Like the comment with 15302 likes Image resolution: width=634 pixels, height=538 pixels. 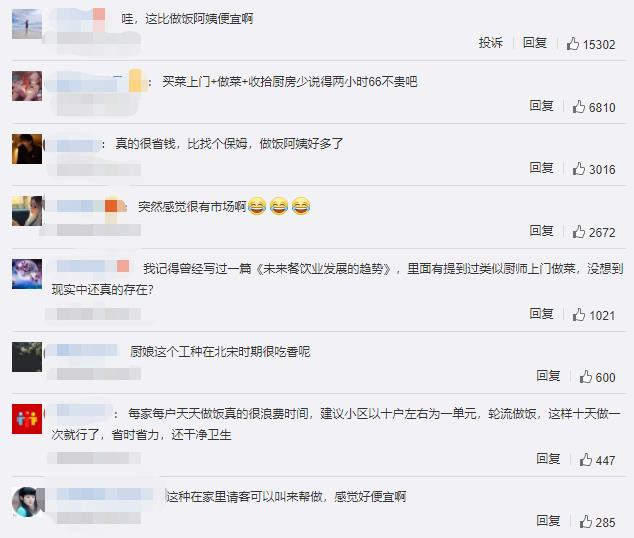pos(572,43)
